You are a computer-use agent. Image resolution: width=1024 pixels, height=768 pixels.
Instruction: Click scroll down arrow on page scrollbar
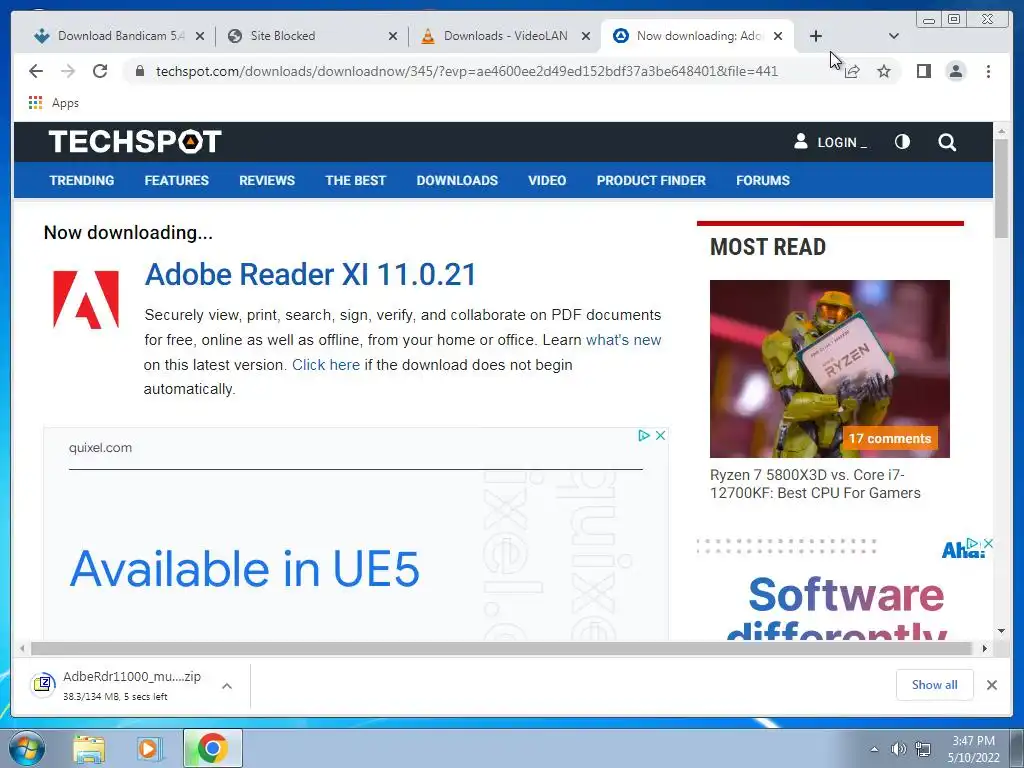[1001, 632]
